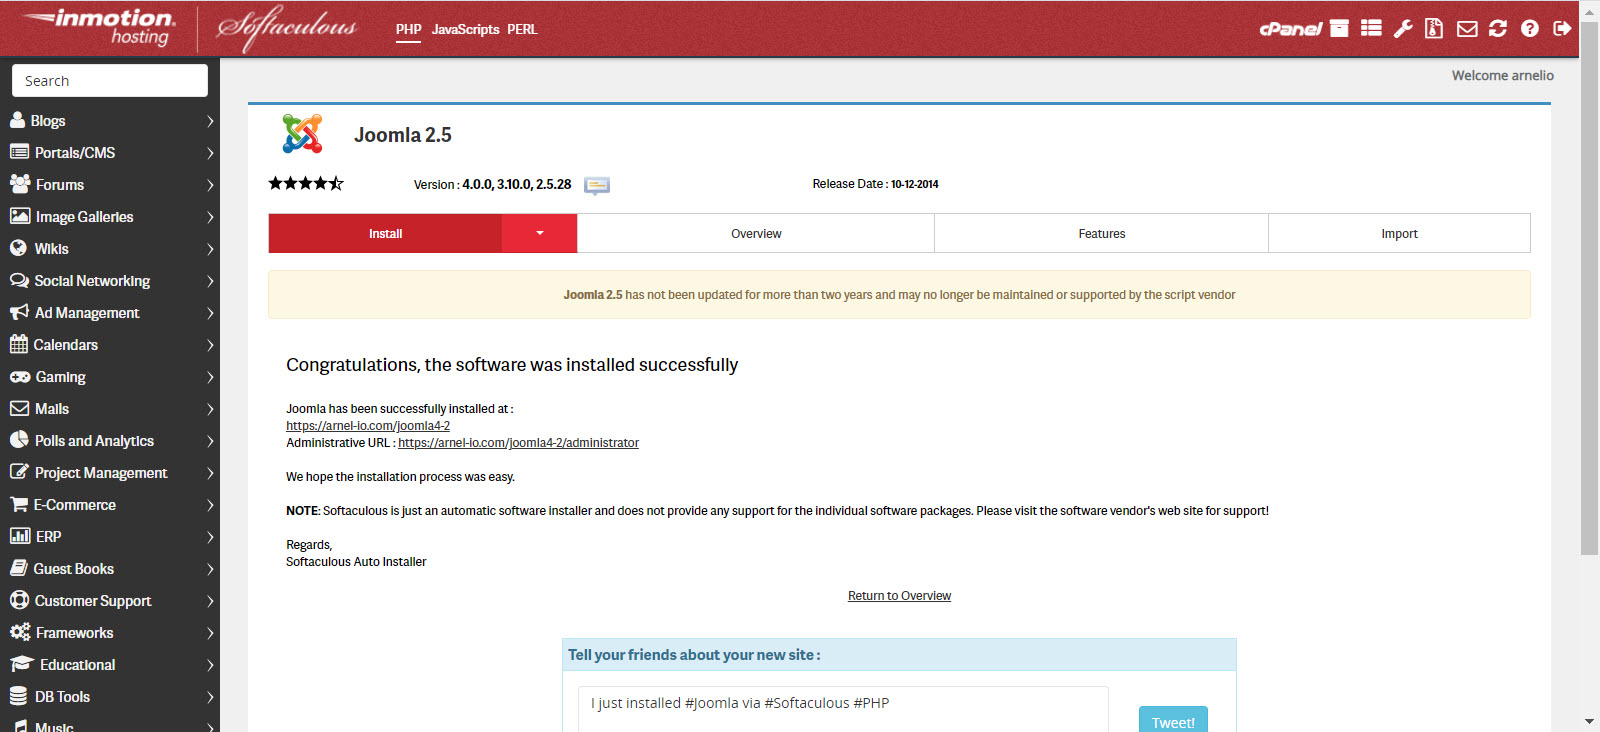Click the red Install button
The image size is (1600, 732).
click(x=385, y=233)
